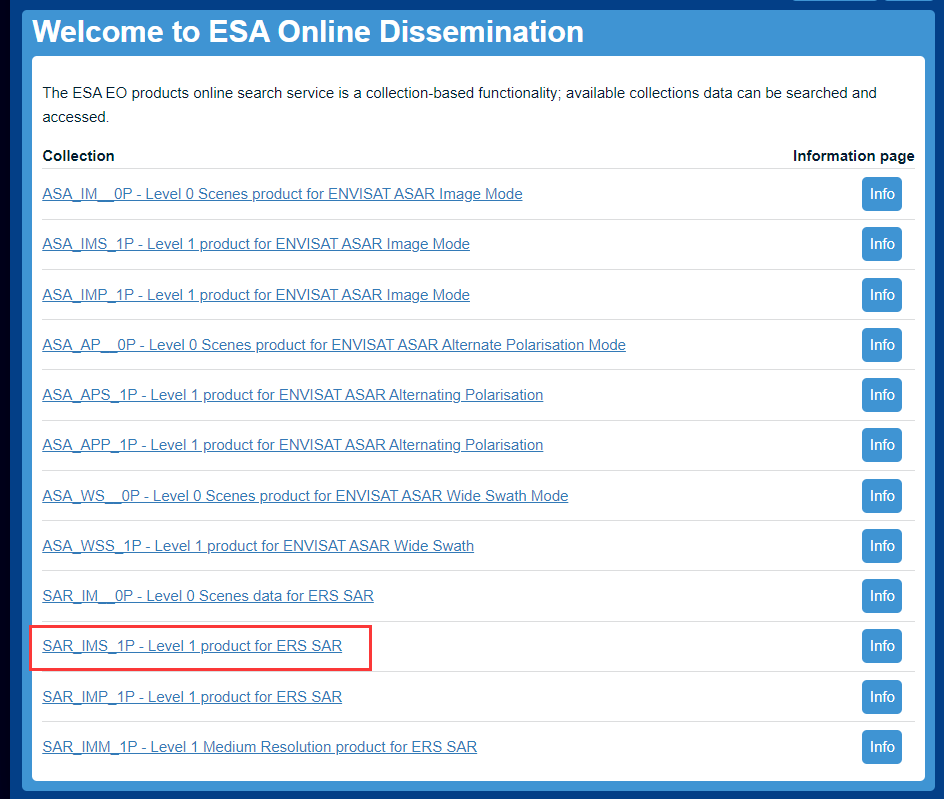This screenshot has height=799, width=944.
Task: View Info for ASA_WS__0P Wide Swath Mode
Action: pyautogui.click(x=882, y=496)
